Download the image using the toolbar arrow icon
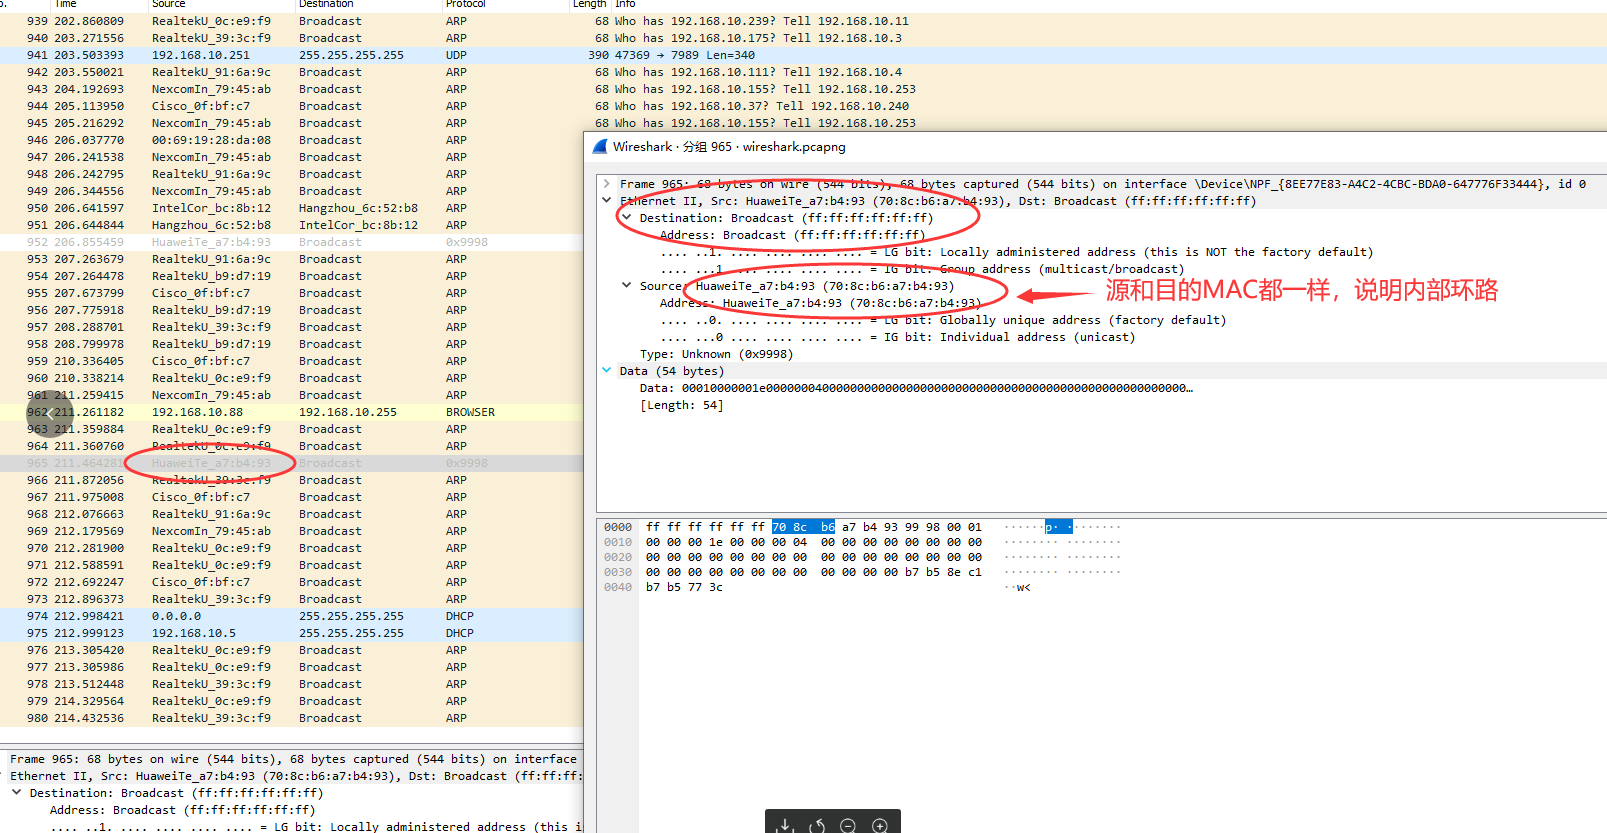Image resolution: width=1607 pixels, height=833 pixels. pyautogui.click(x=786, y=825)
